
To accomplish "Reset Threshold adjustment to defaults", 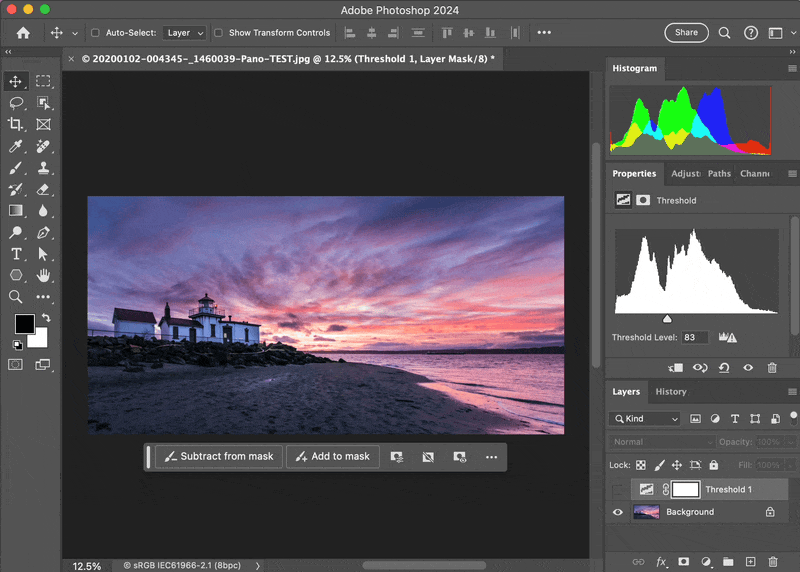I will 724,368.
